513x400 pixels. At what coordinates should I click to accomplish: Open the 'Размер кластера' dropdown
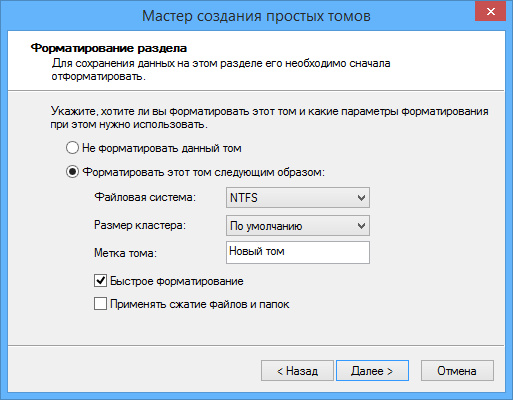click(298, 226)
